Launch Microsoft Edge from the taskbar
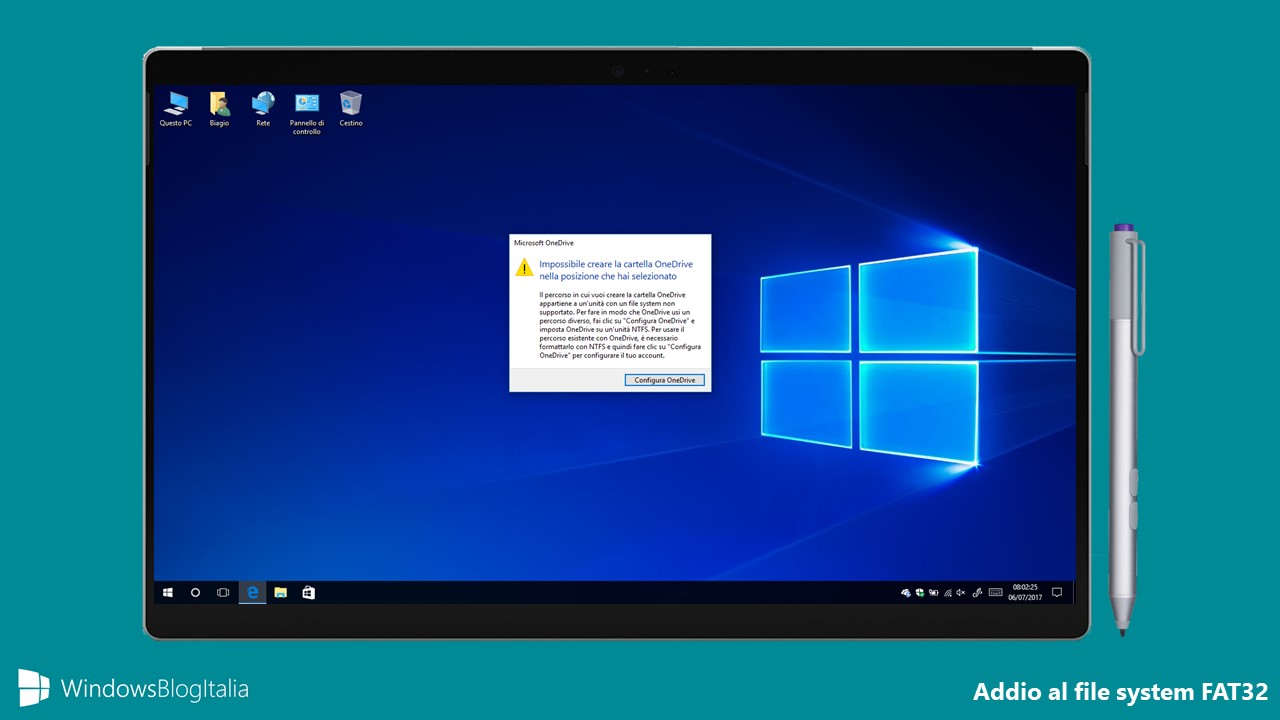1280x720 pixels. pyautogui.click(x=252, y=593)
